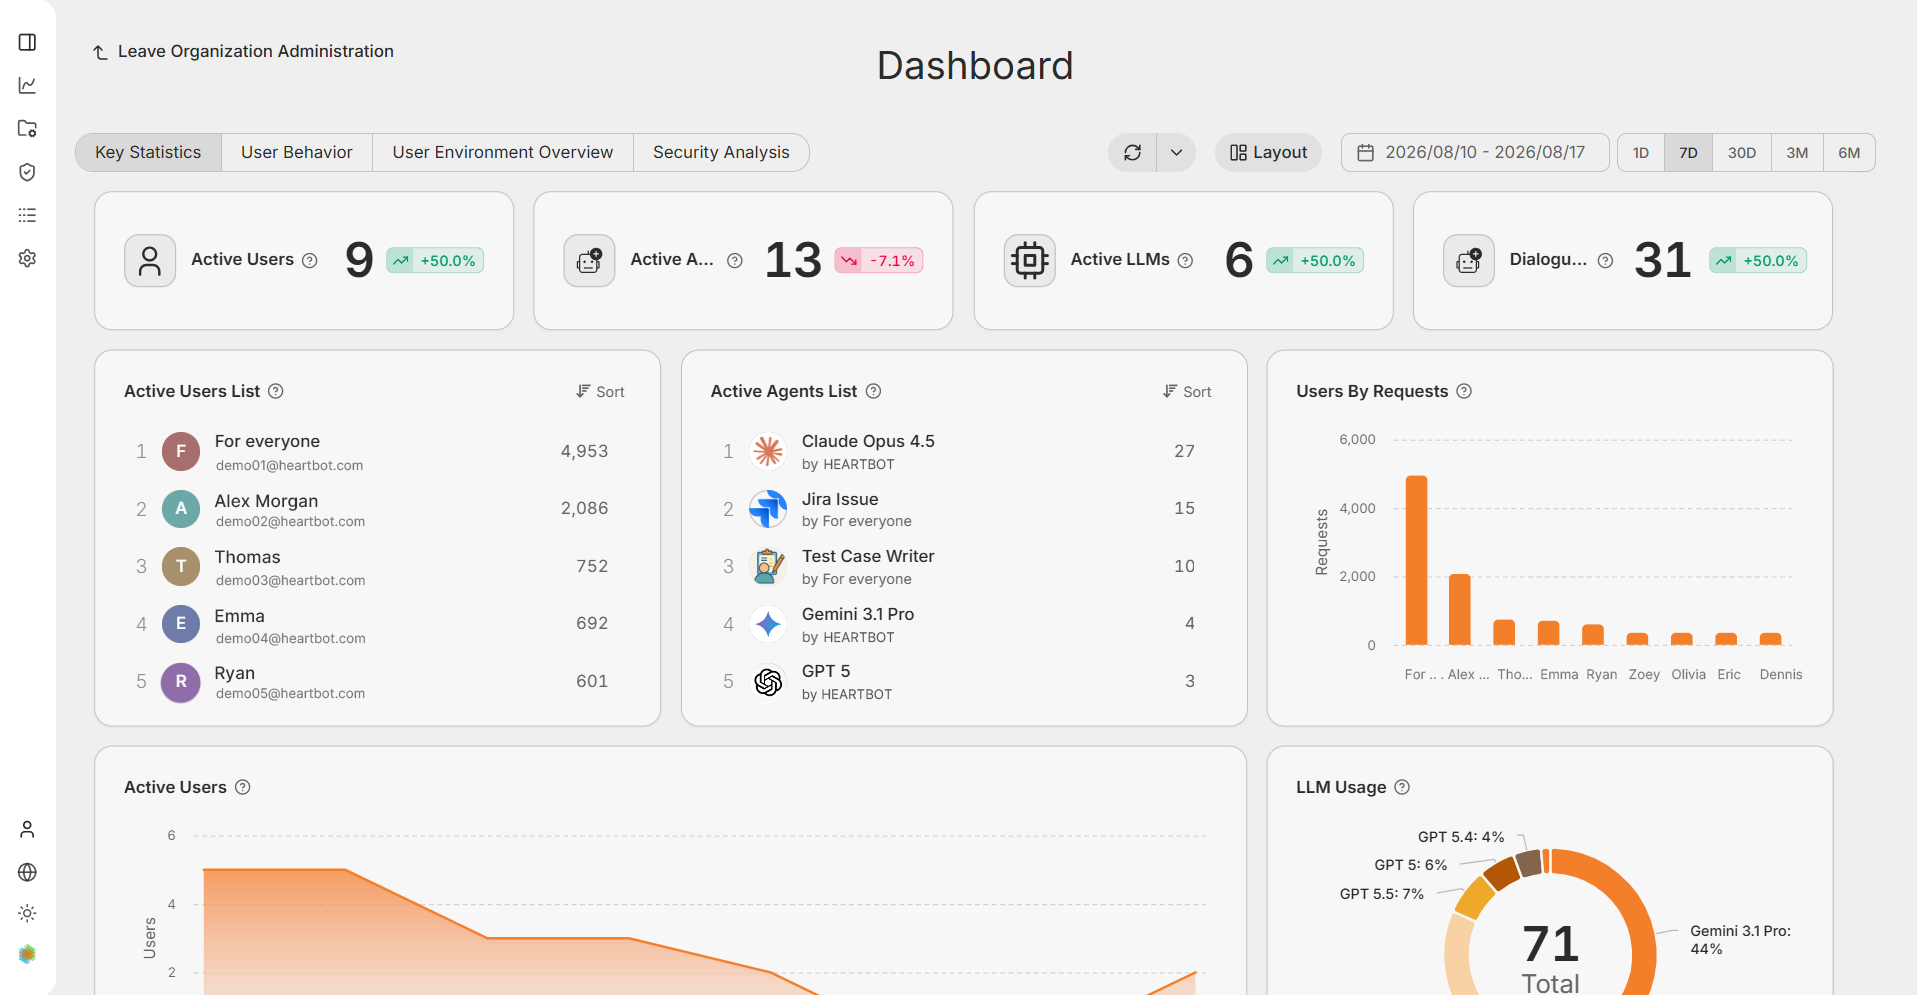1917x995 pixels.
Task: Select the 1D time range
Action: coord(1641,153)
